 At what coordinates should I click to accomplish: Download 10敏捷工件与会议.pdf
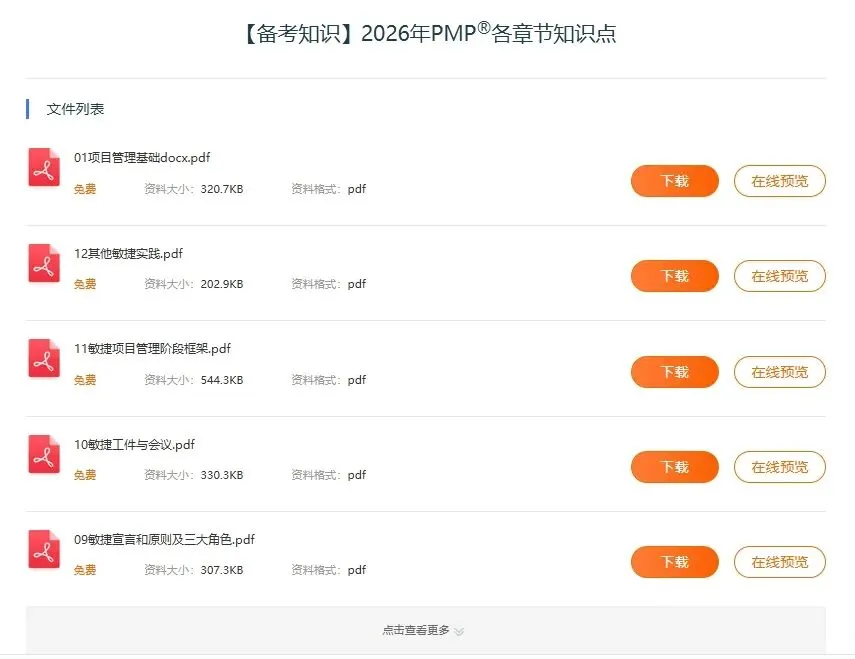click(x=675, y=467)
